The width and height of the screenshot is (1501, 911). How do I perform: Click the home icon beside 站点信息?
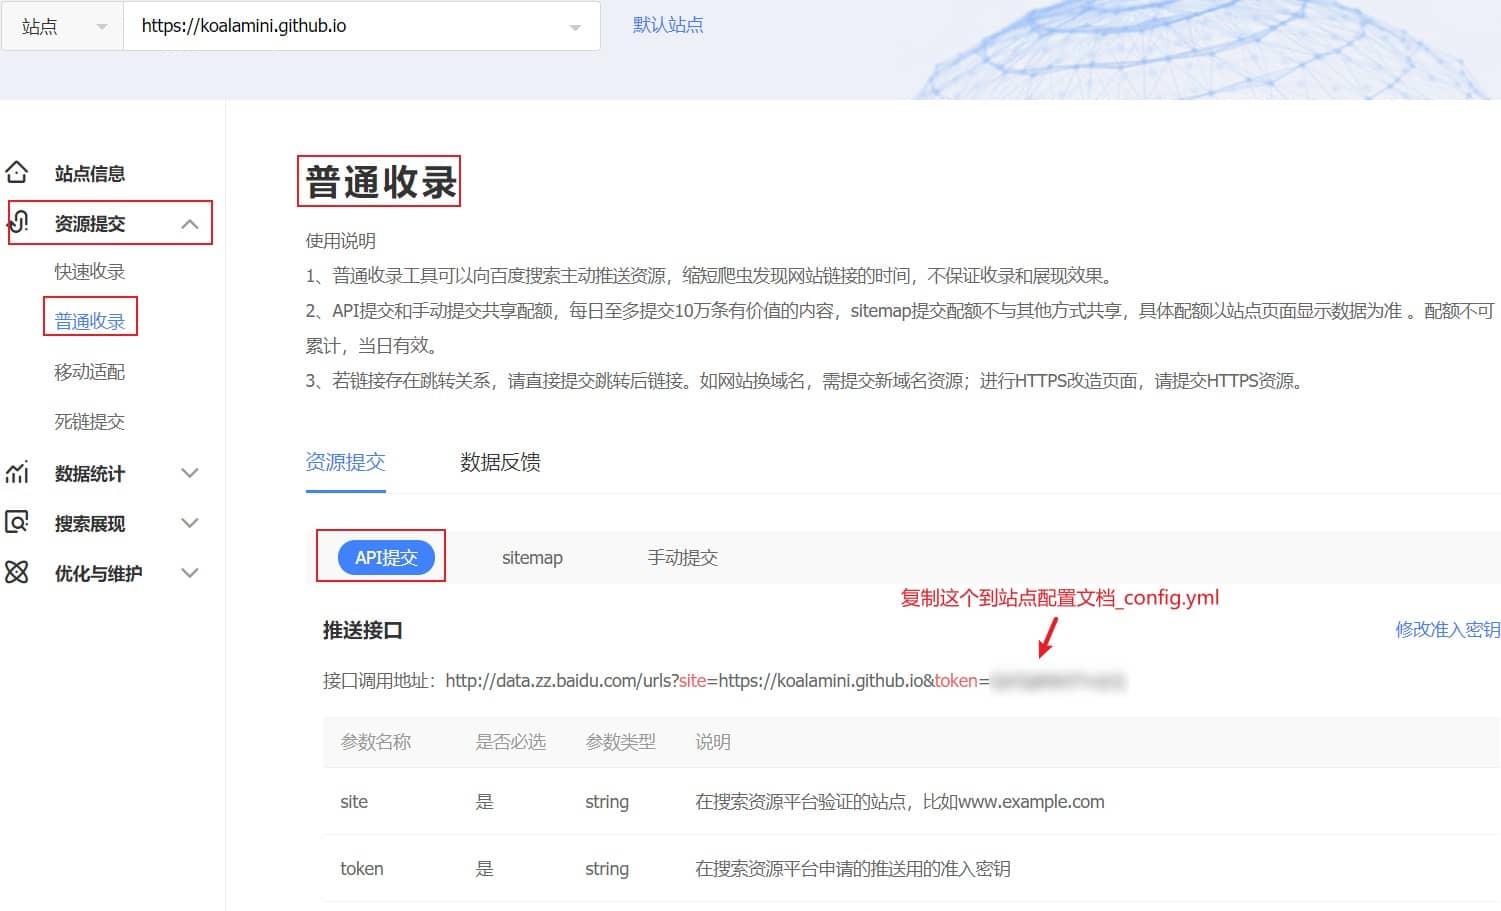click(x=17, y=172)
